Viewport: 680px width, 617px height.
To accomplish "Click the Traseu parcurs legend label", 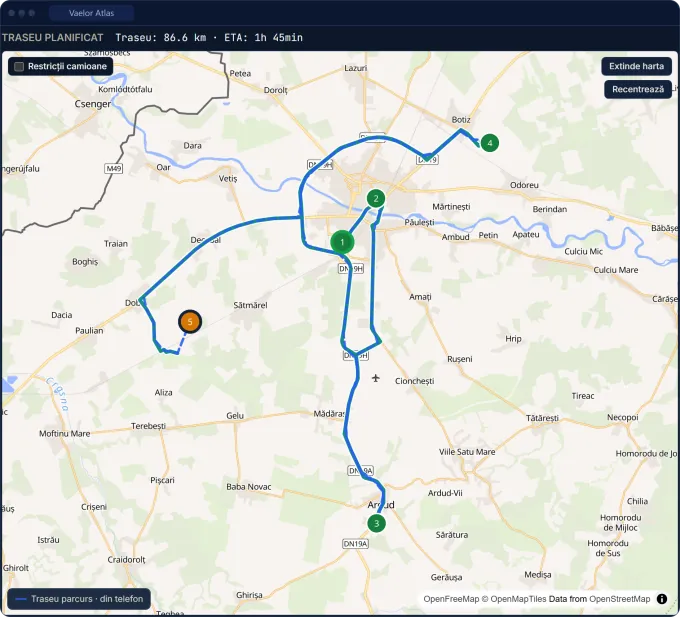I will pos(87,599).
